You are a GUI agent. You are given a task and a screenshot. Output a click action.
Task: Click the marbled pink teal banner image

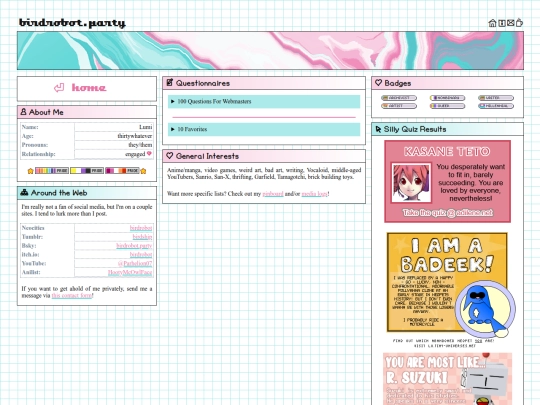(270, 51)
